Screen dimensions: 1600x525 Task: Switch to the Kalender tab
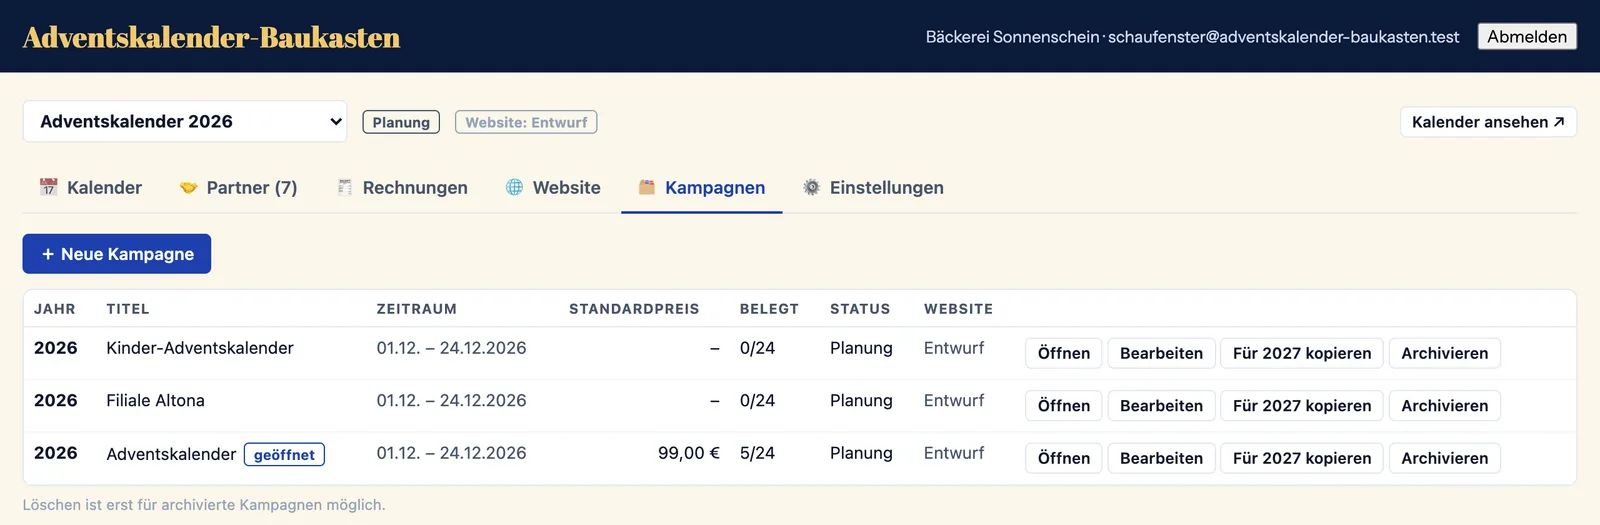point(91,187)
